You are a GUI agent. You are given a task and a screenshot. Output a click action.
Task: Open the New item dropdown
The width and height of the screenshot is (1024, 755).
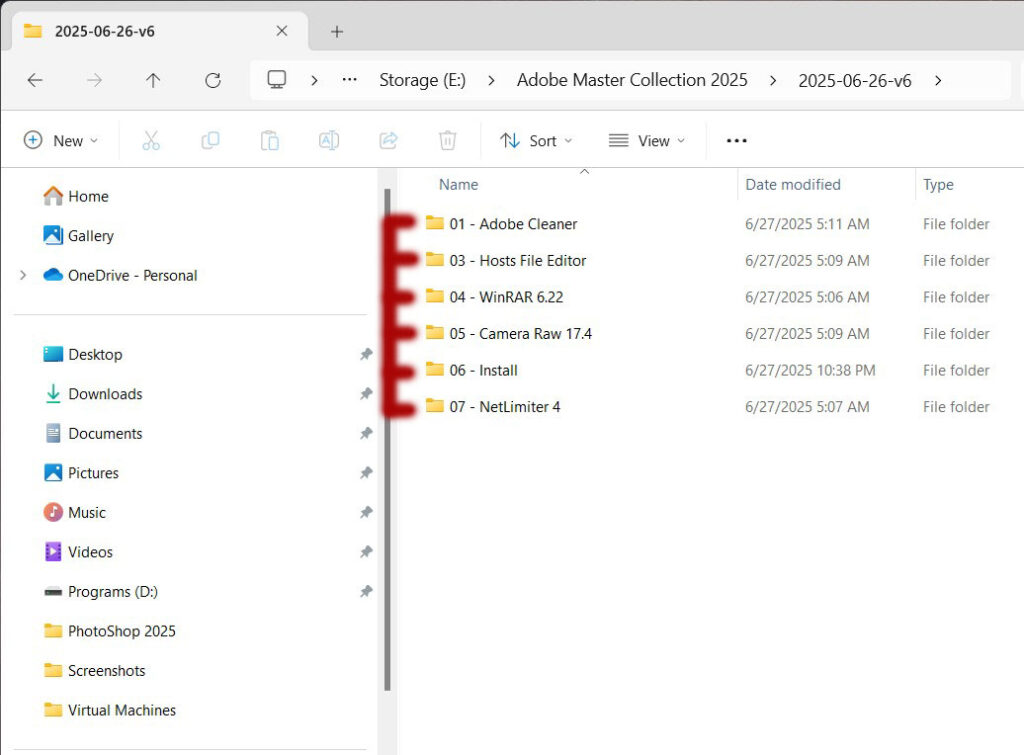pyautogui.click(x=61, y=140)
